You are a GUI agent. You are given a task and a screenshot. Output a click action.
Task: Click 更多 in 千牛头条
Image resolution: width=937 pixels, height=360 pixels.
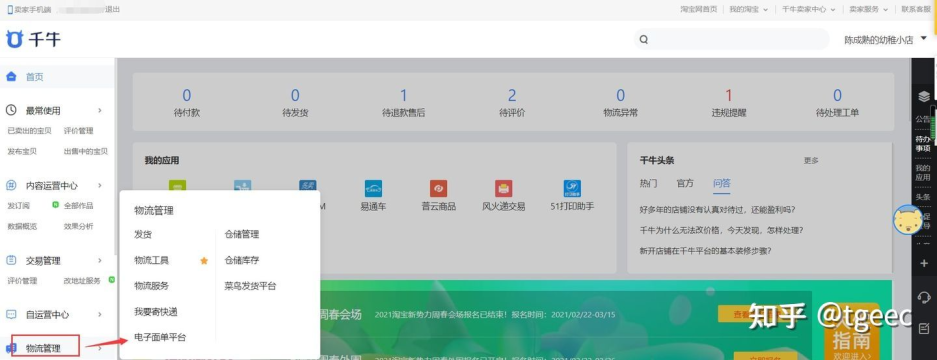pos(811,160)
